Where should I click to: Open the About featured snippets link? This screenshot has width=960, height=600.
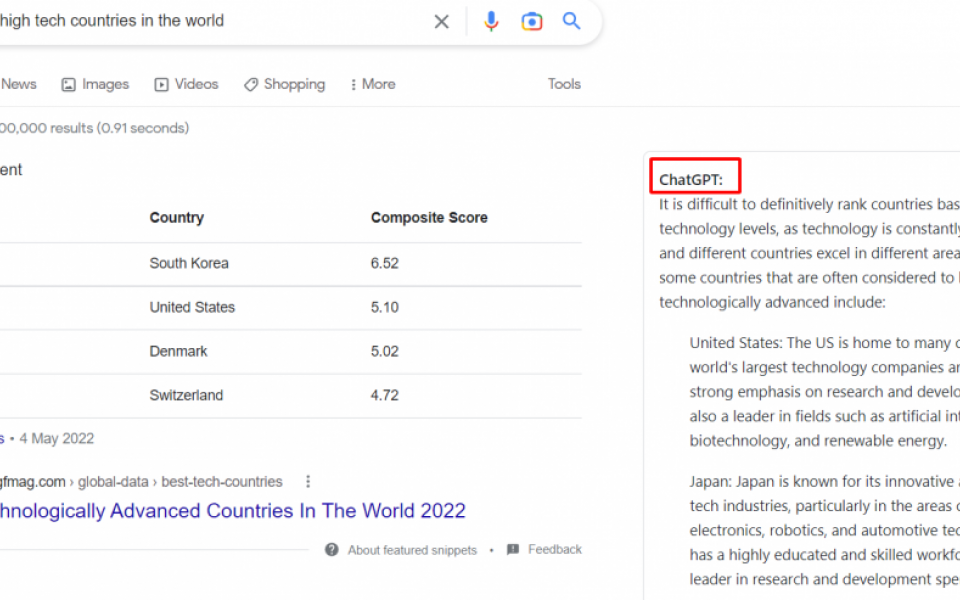(412, 550)
